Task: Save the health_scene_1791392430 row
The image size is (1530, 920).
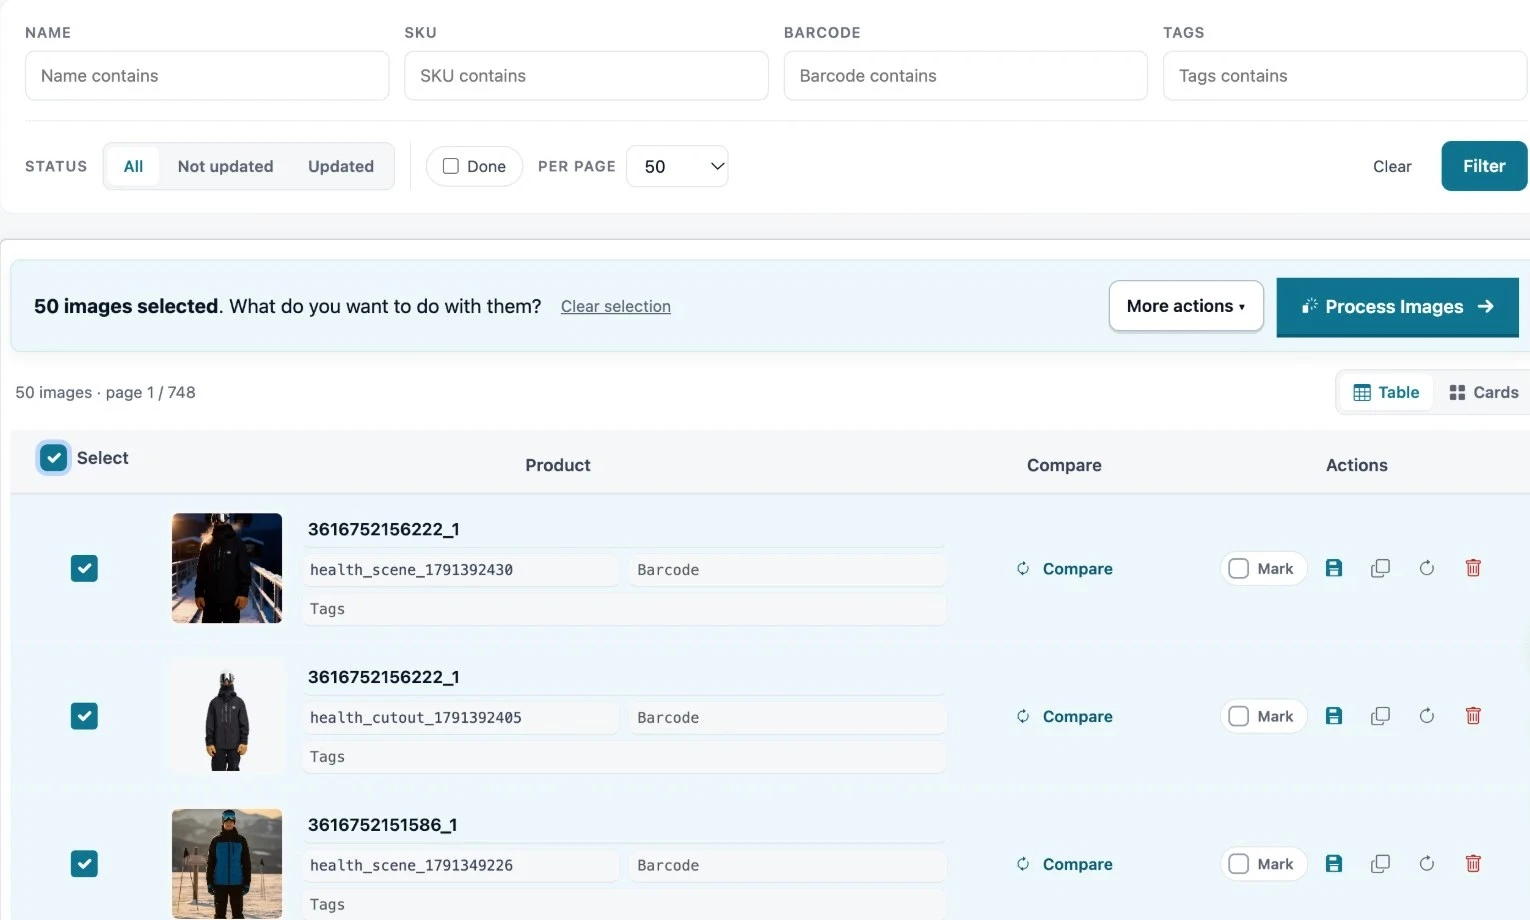Action: pos(1334,568)
